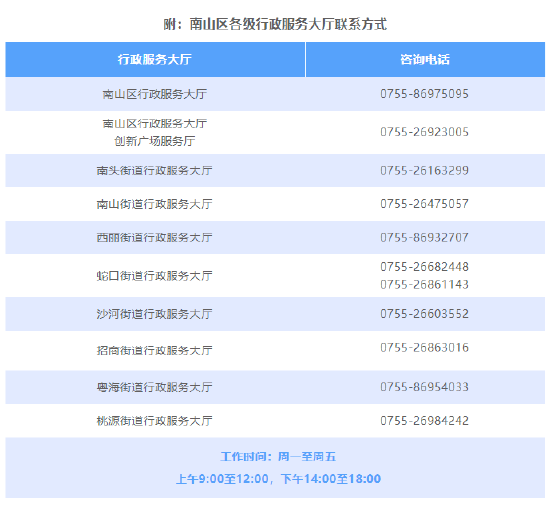Select phone number 0755-26603552
Image resolution: width=550 pixels, height=506 pixels.
click(x=425, y=313)
